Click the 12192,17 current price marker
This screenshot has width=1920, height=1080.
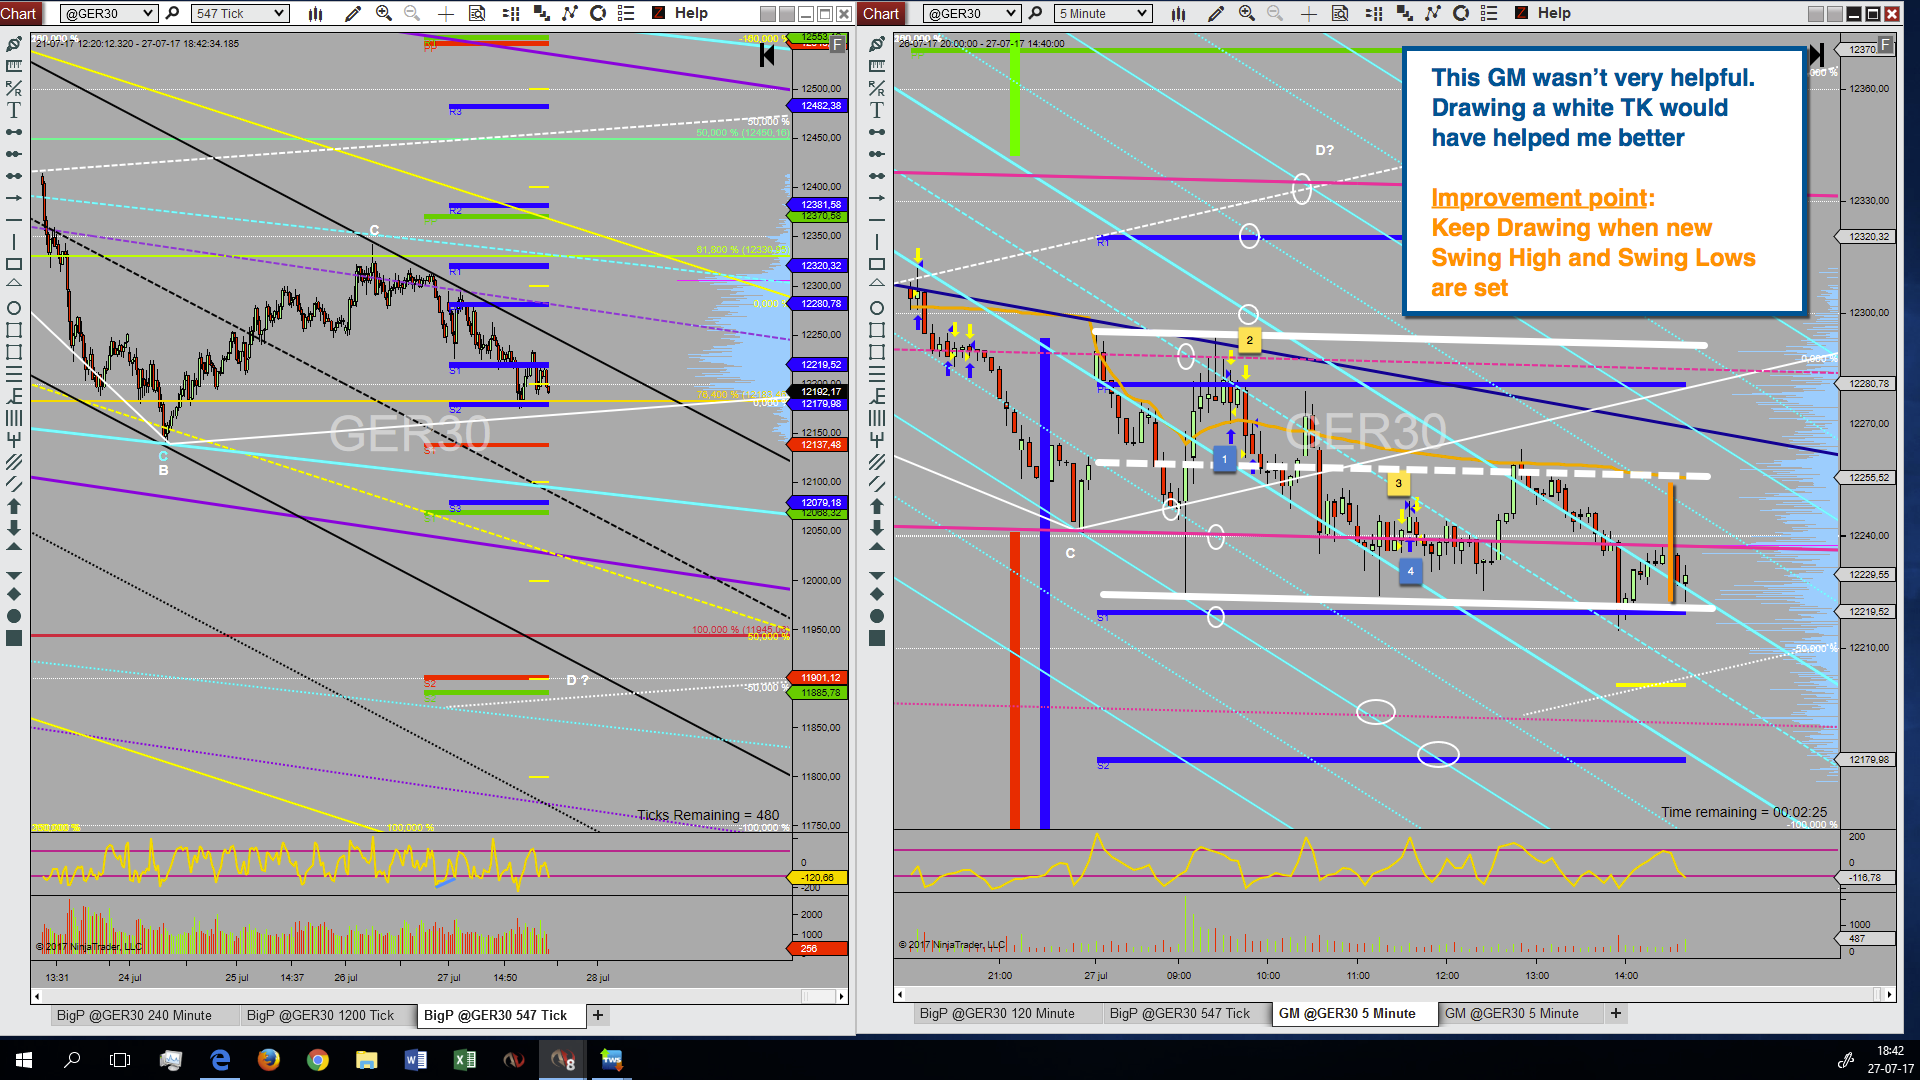[820, 392]
